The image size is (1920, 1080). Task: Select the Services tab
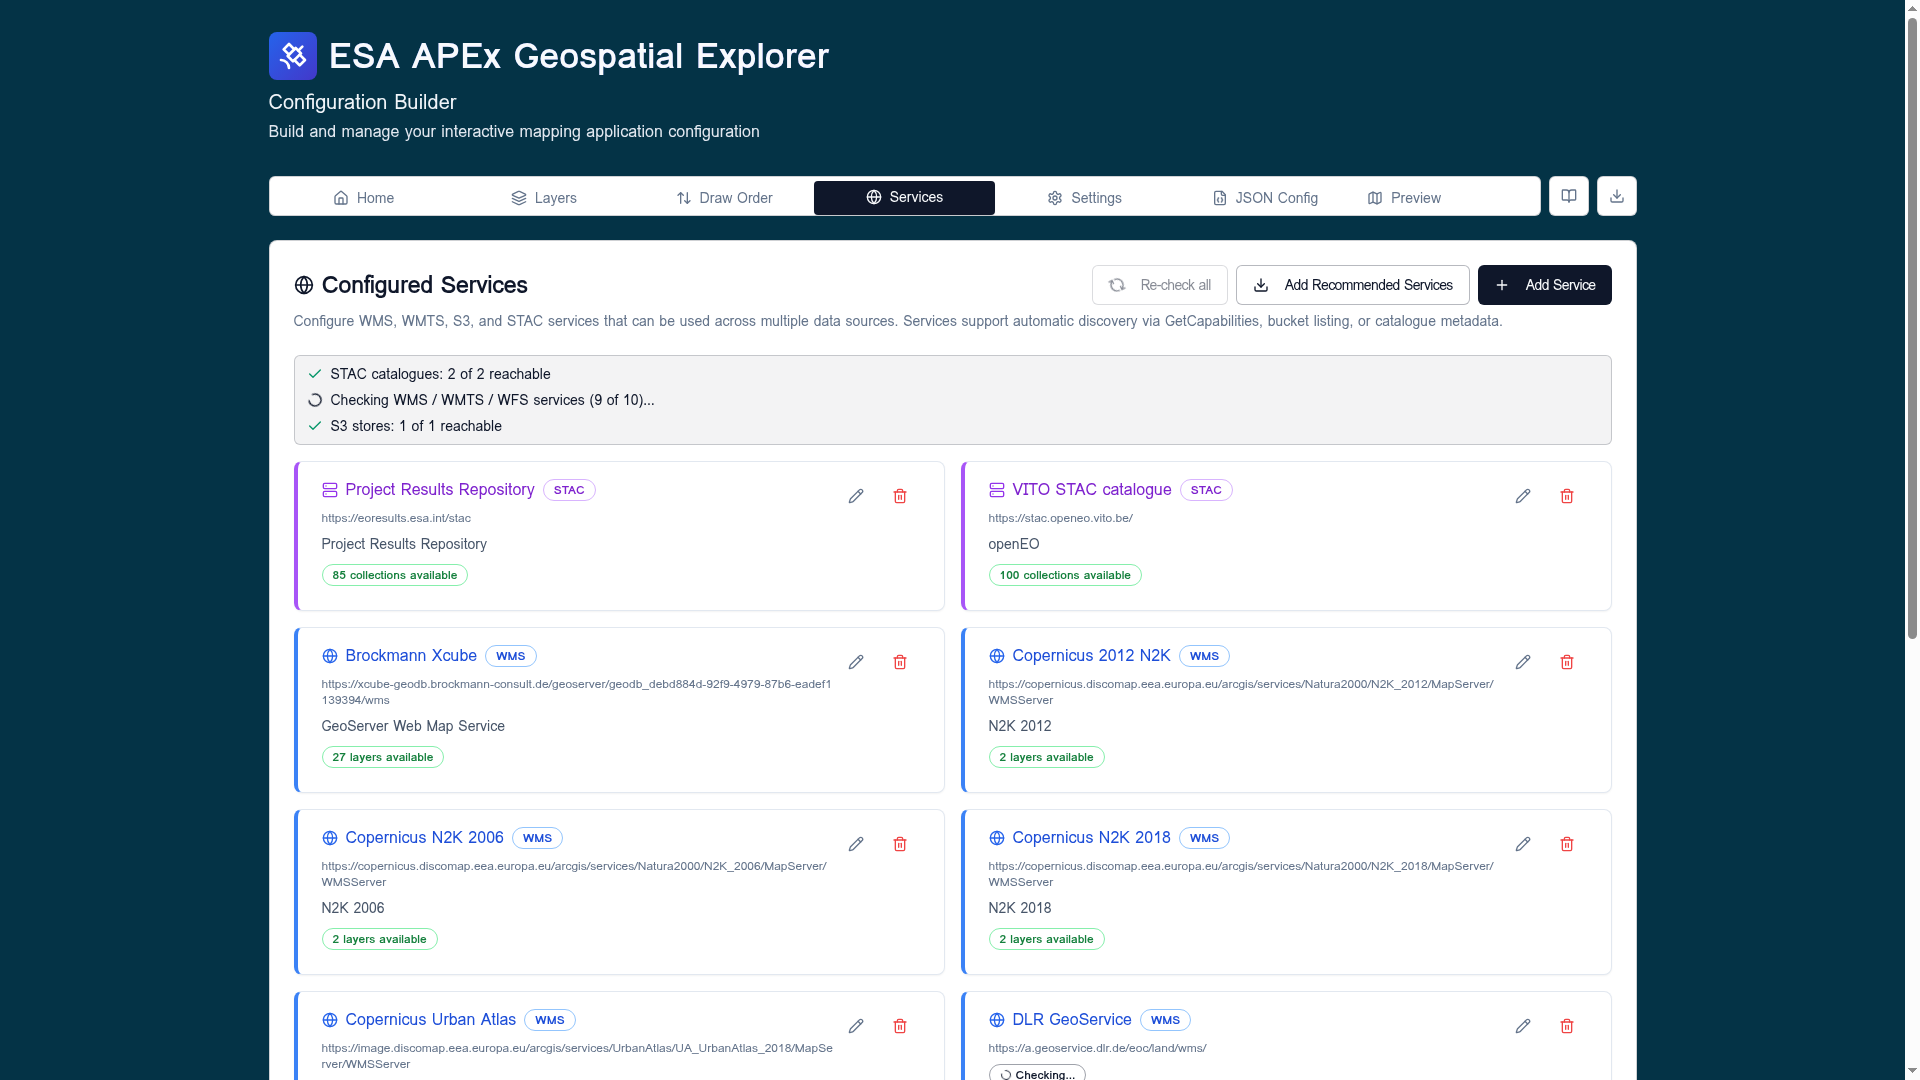click(904, 198)
